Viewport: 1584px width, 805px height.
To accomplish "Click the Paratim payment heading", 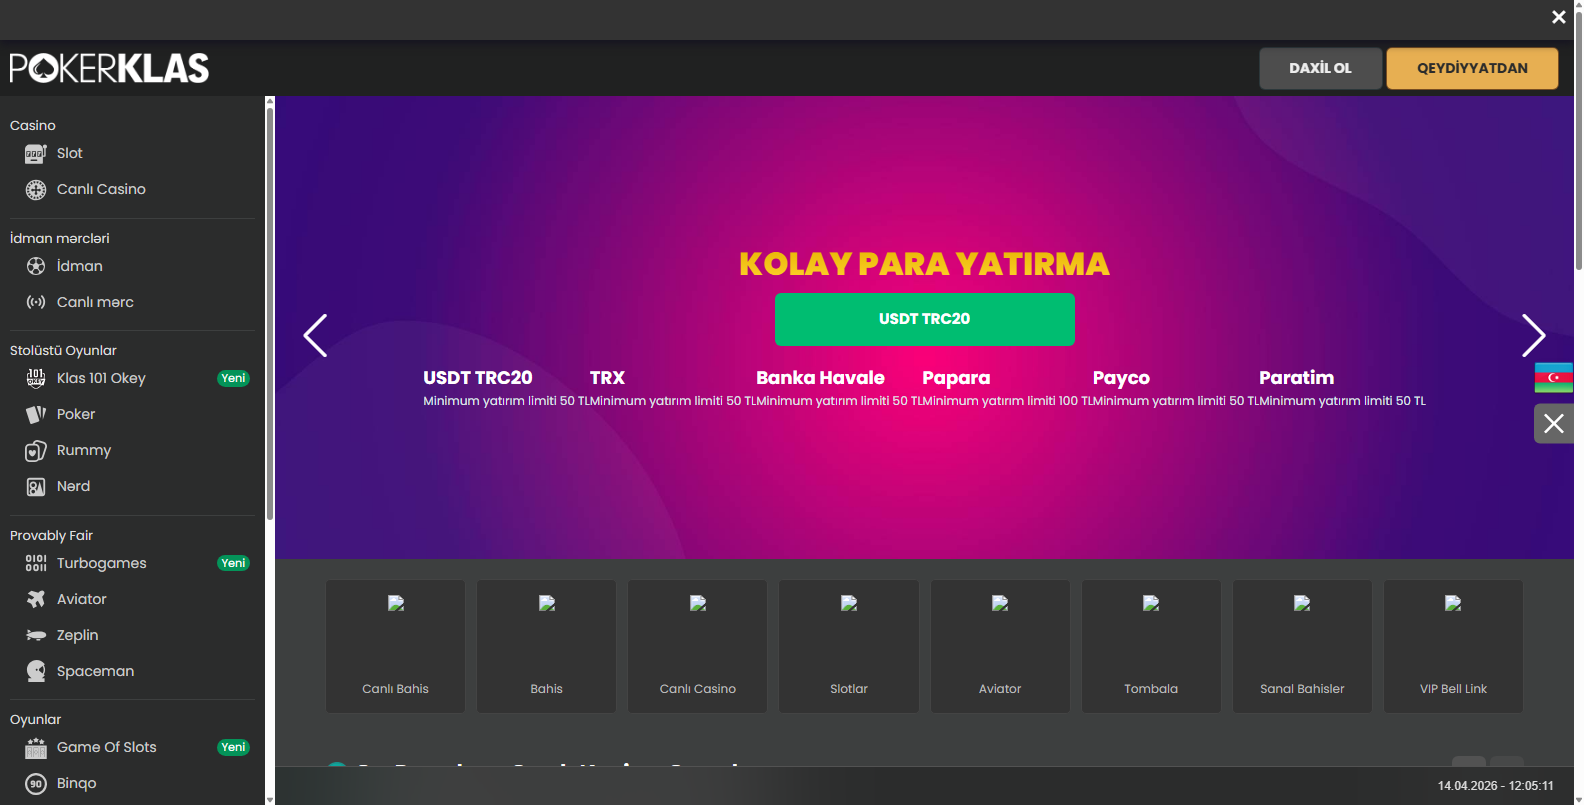I will point(1296,378).
